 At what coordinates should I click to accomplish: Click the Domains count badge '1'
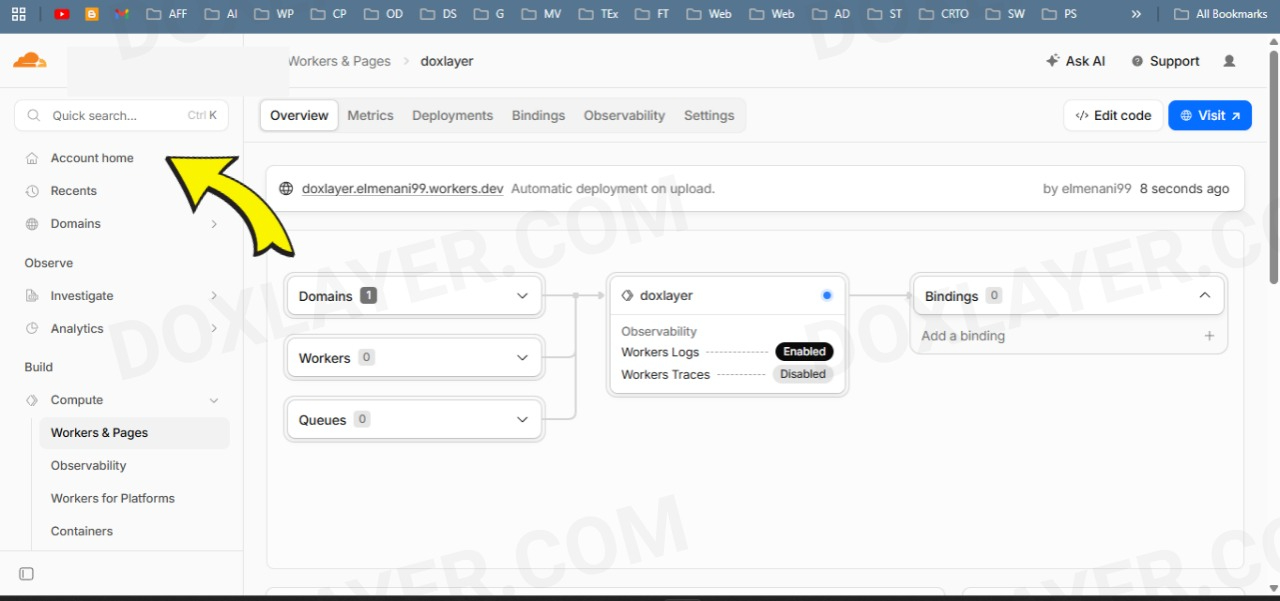(x=368, y=296)
